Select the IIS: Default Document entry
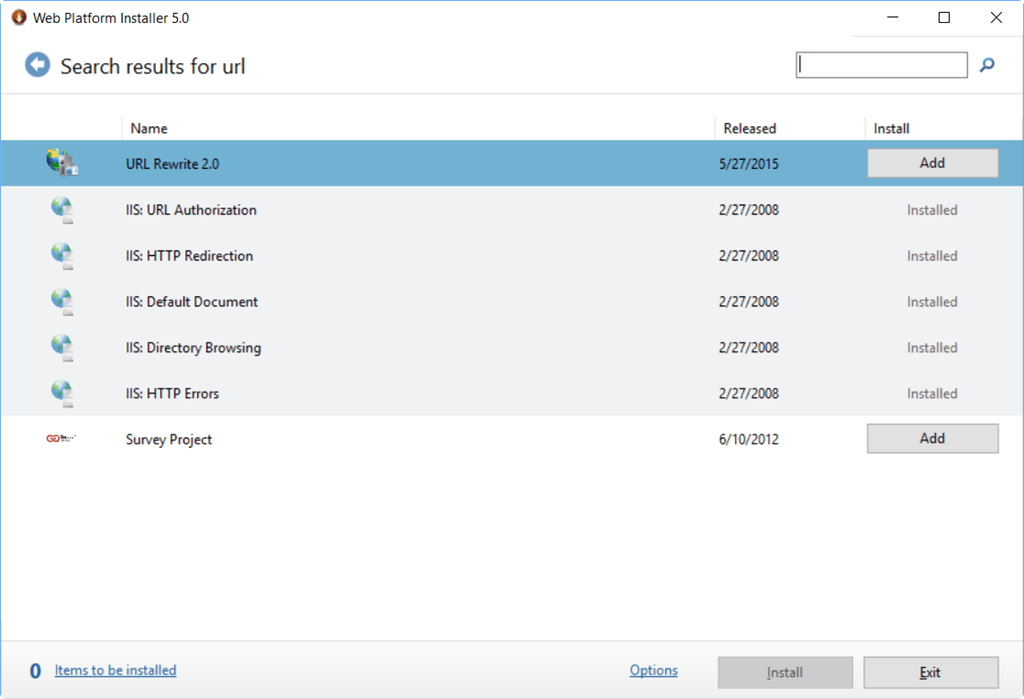The height and width of the screenshot is (699, 1024). tap(192, 302)
